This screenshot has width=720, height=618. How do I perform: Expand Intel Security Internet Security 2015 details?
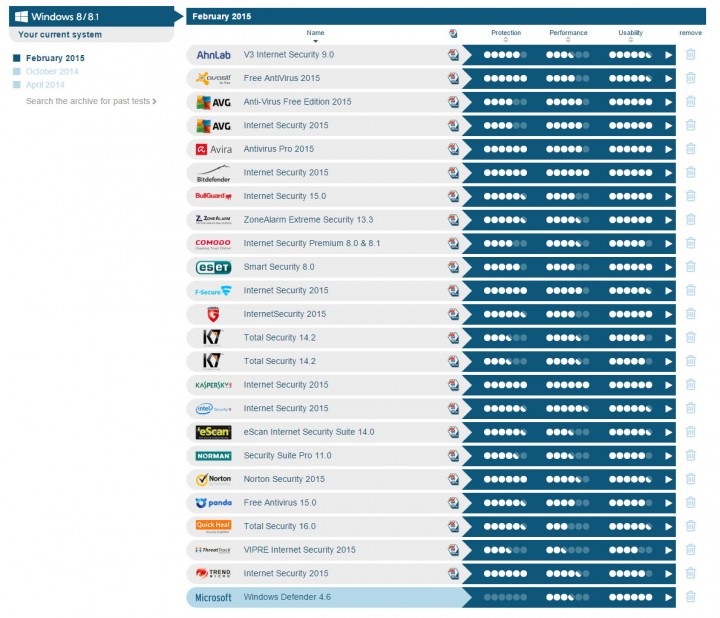(x=669, y=409)
